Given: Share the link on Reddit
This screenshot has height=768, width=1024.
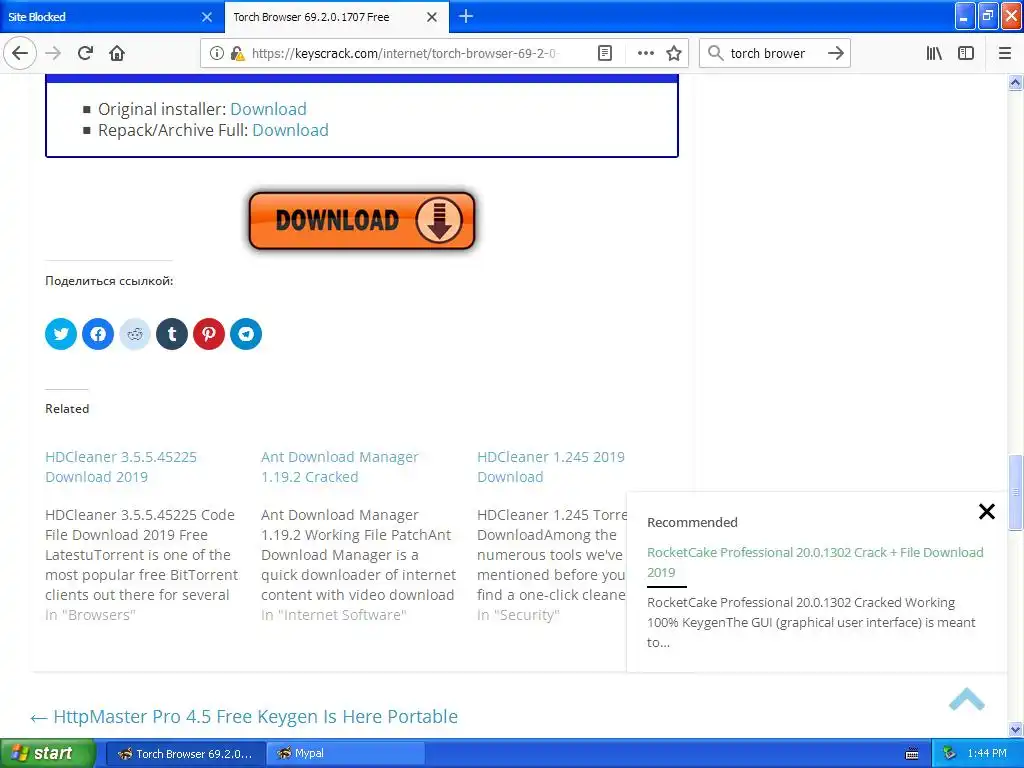Looking at the screenshot, I should pos(135,334).
